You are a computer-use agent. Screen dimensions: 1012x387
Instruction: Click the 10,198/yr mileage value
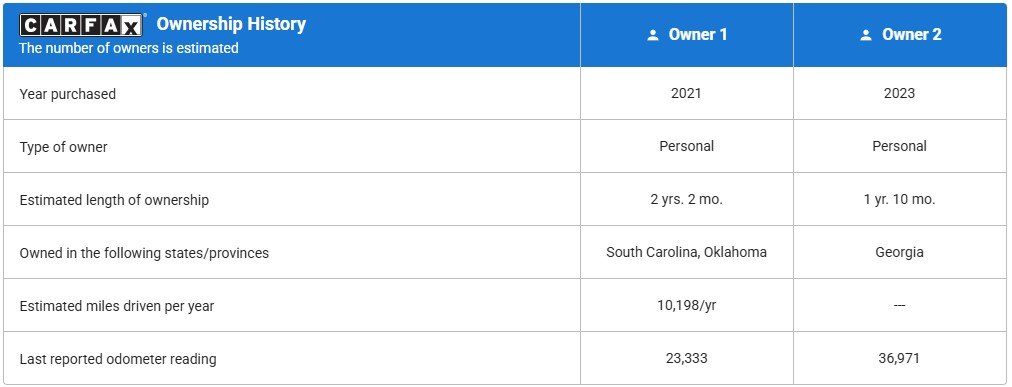pos(686,306)
